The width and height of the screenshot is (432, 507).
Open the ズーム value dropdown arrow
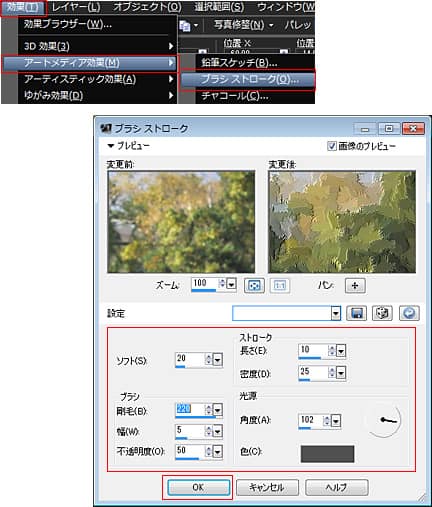[x=231, y=284]
